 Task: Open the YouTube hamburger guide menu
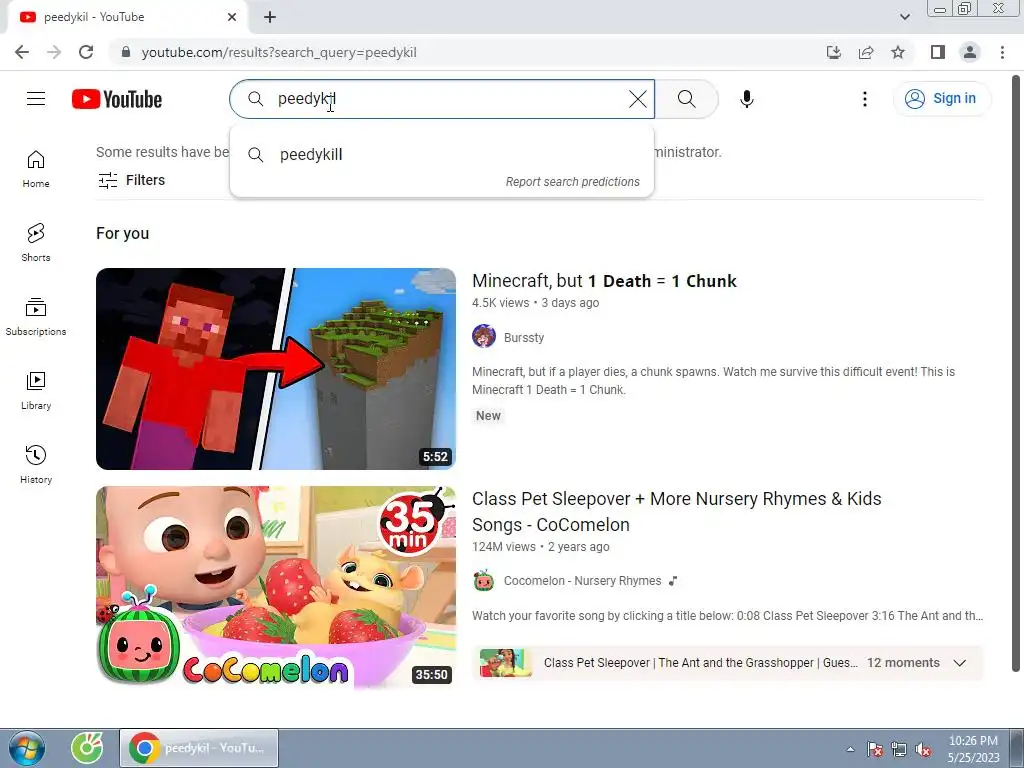(36, 99)
